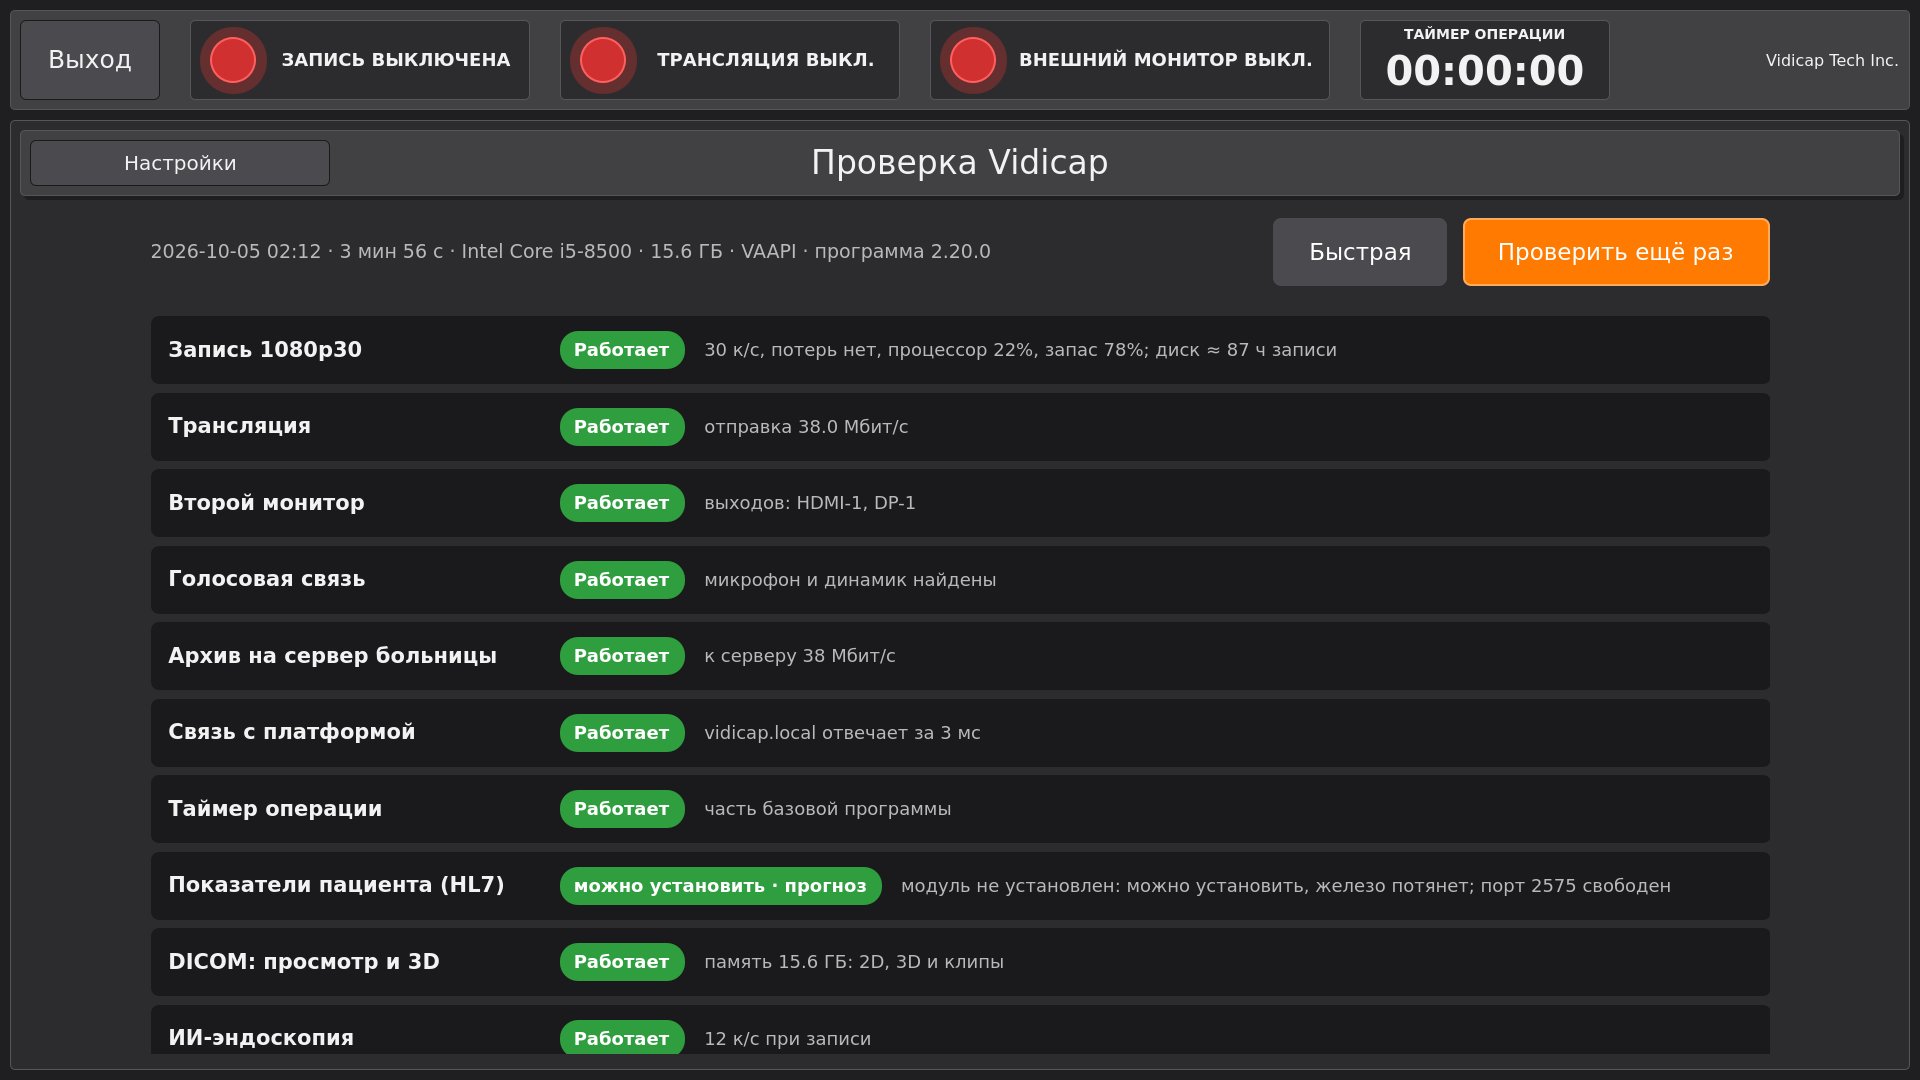Select the Связь с платформой row label

tap(291, 732)
